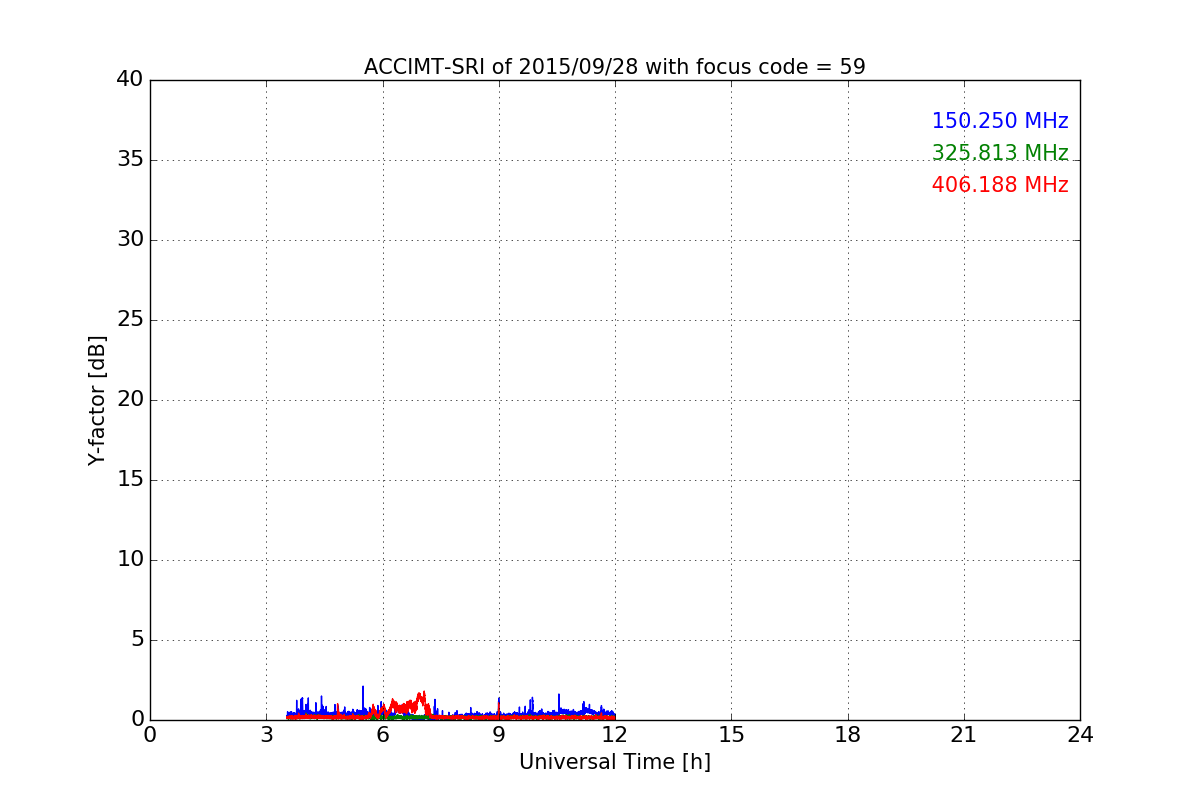1200x800 pixels.
Task: Select the blue 150.250 MHz legend label
Action: [x=1000, y=121]
